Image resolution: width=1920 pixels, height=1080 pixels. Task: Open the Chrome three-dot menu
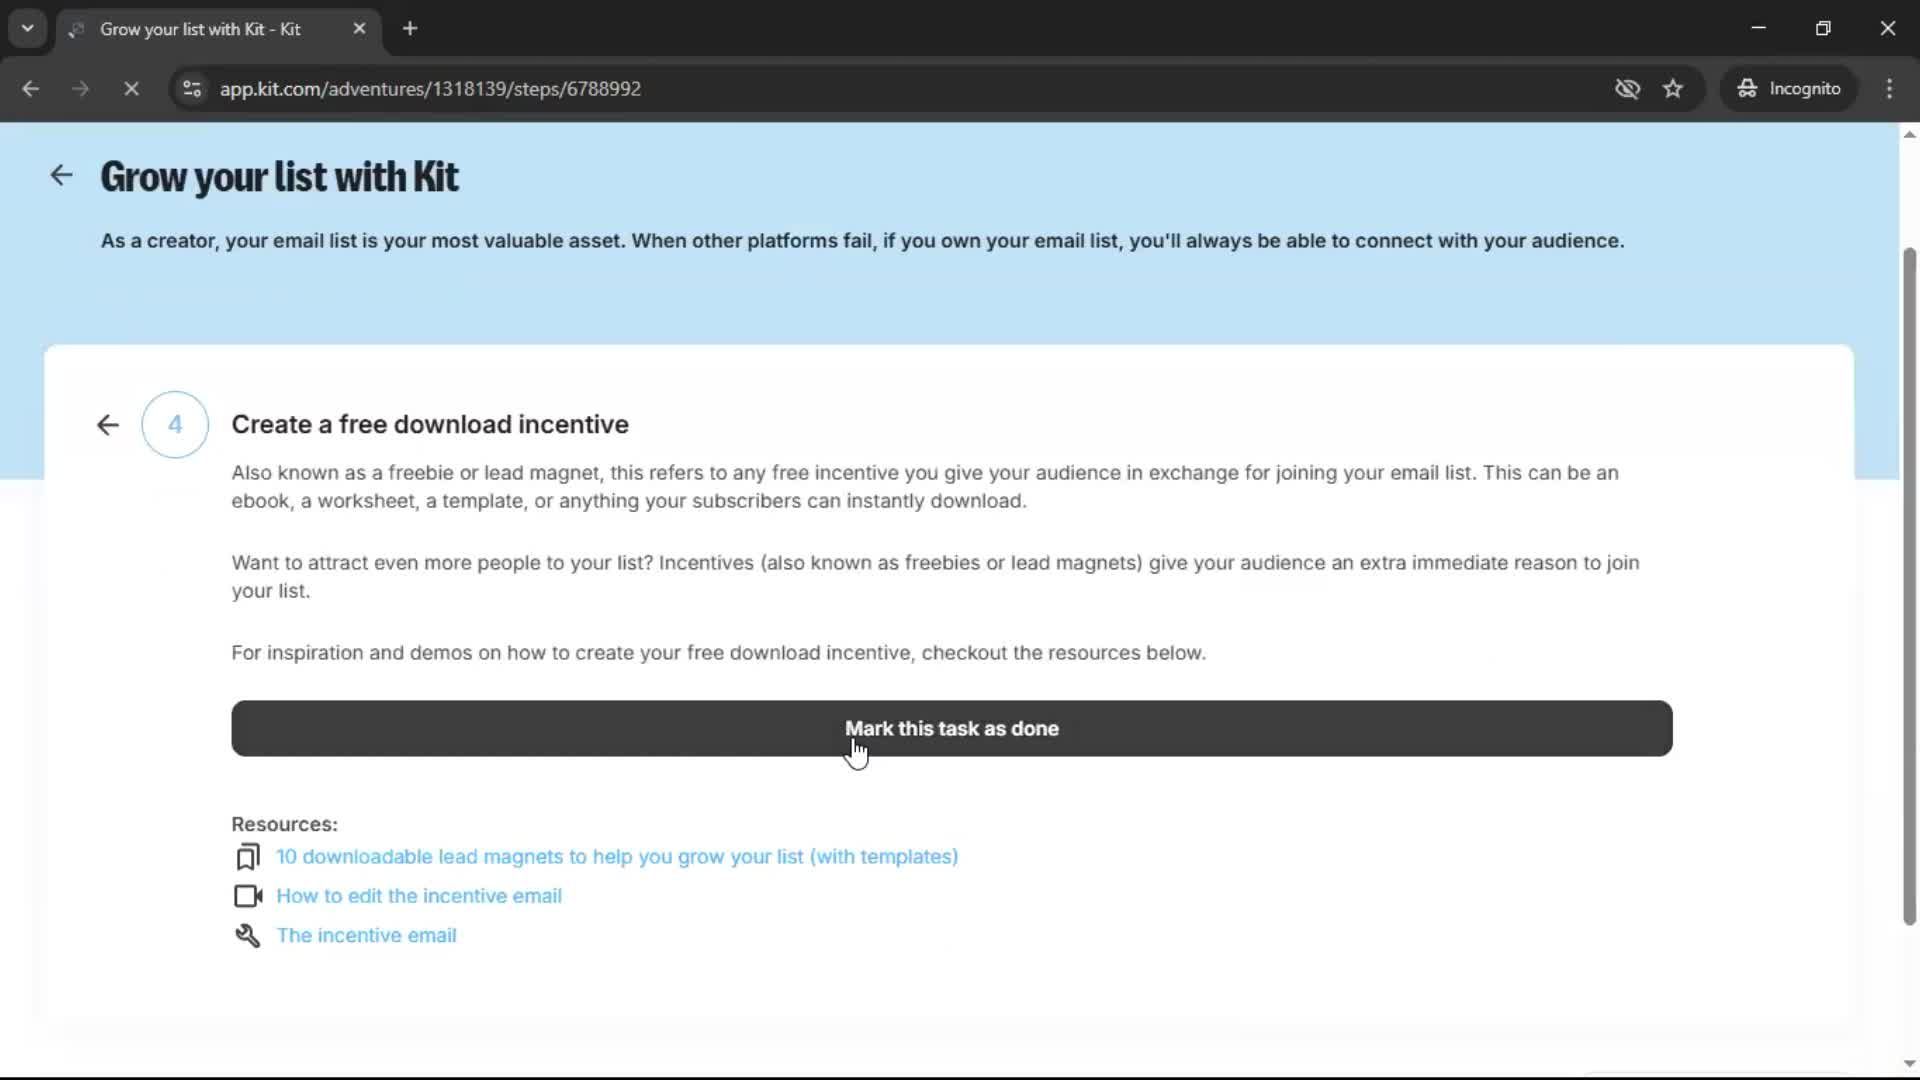tap(1889, 88)
